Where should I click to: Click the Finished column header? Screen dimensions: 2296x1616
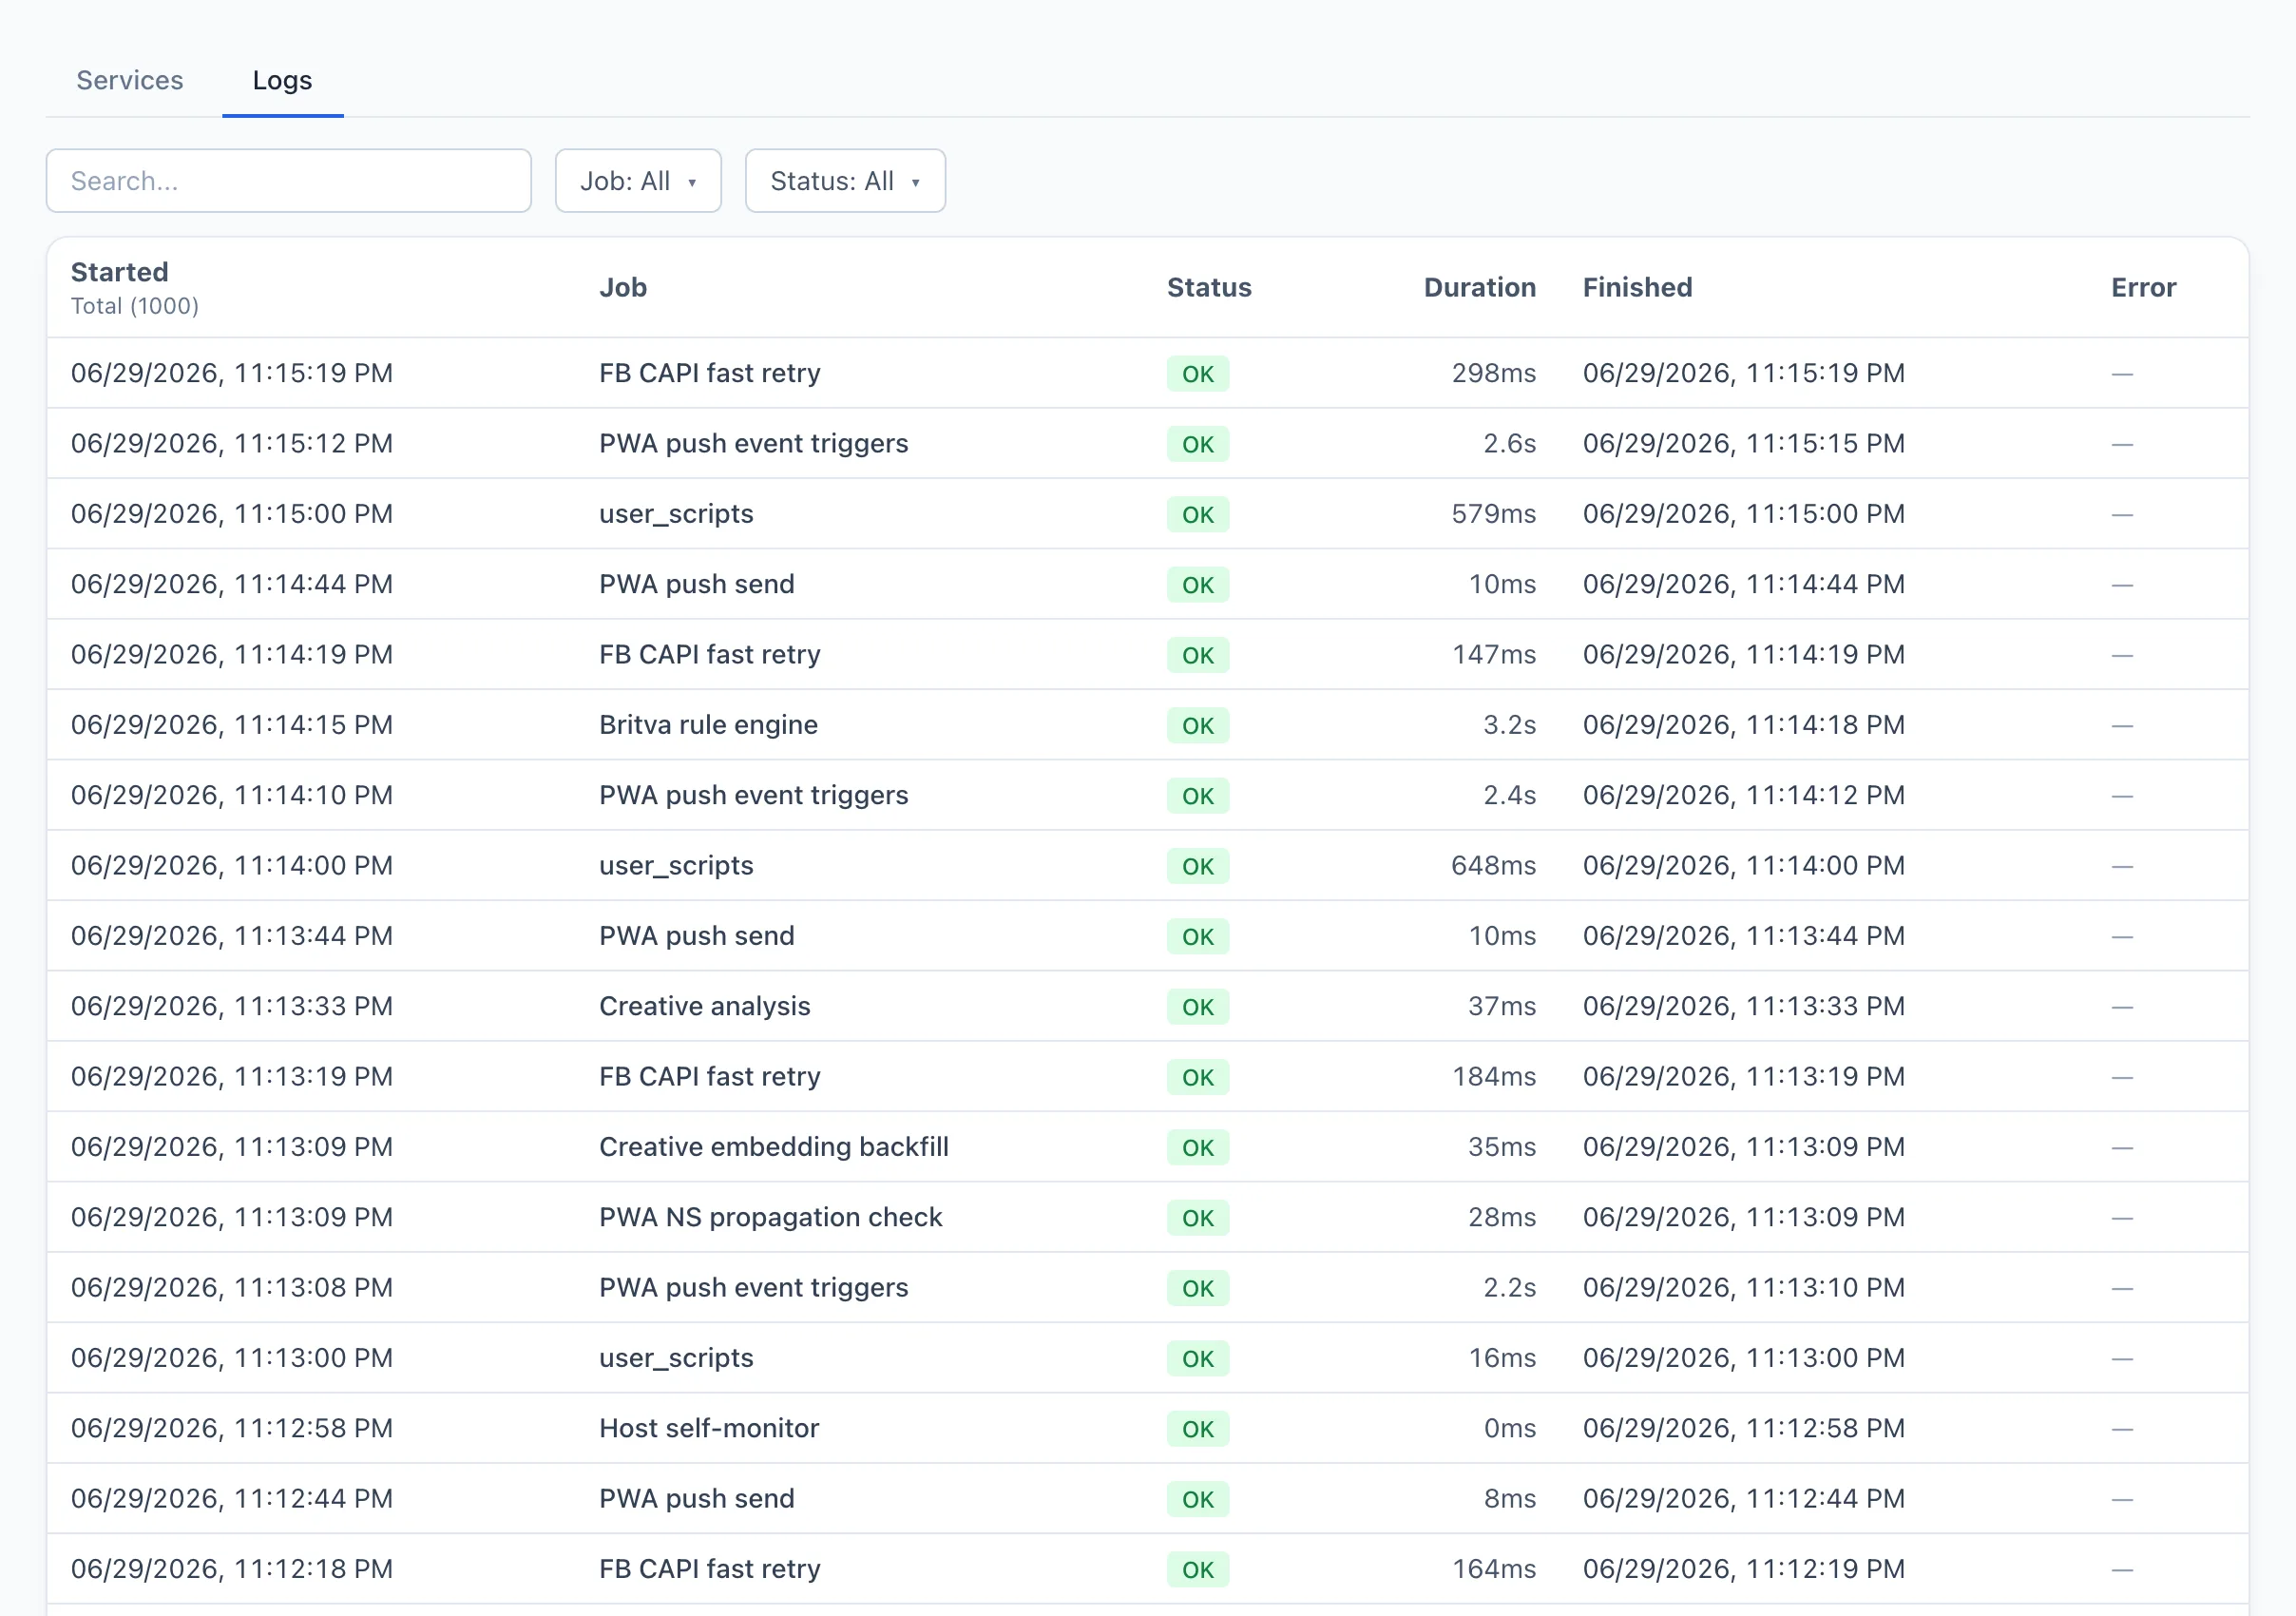[x=1637, y=288]
